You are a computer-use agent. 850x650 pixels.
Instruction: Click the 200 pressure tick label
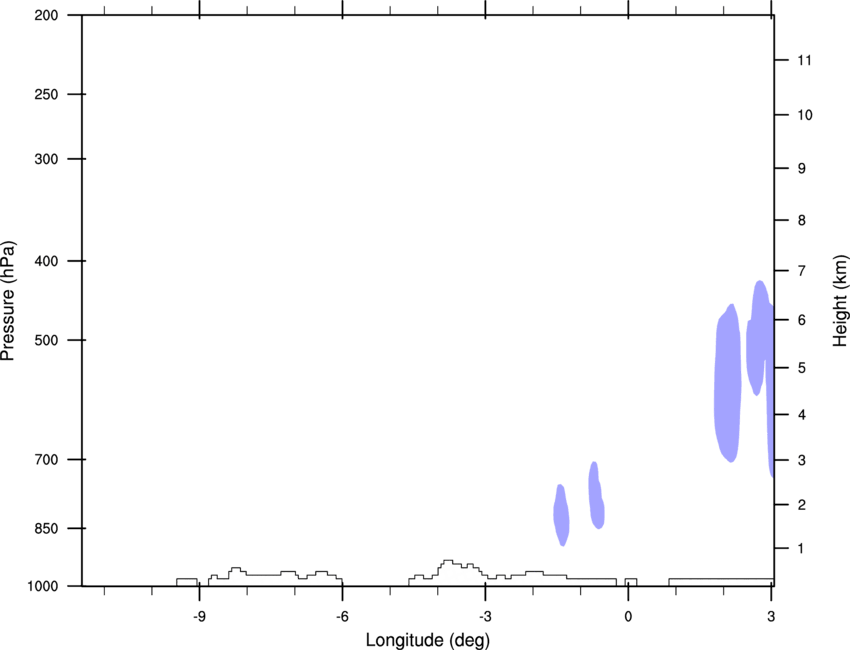(x=47, y=15)
